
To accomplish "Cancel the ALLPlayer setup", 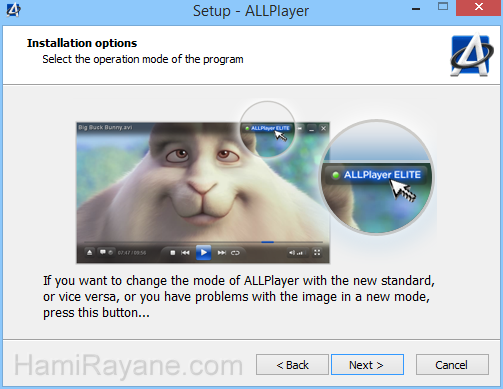I will [x=452, y=365].
